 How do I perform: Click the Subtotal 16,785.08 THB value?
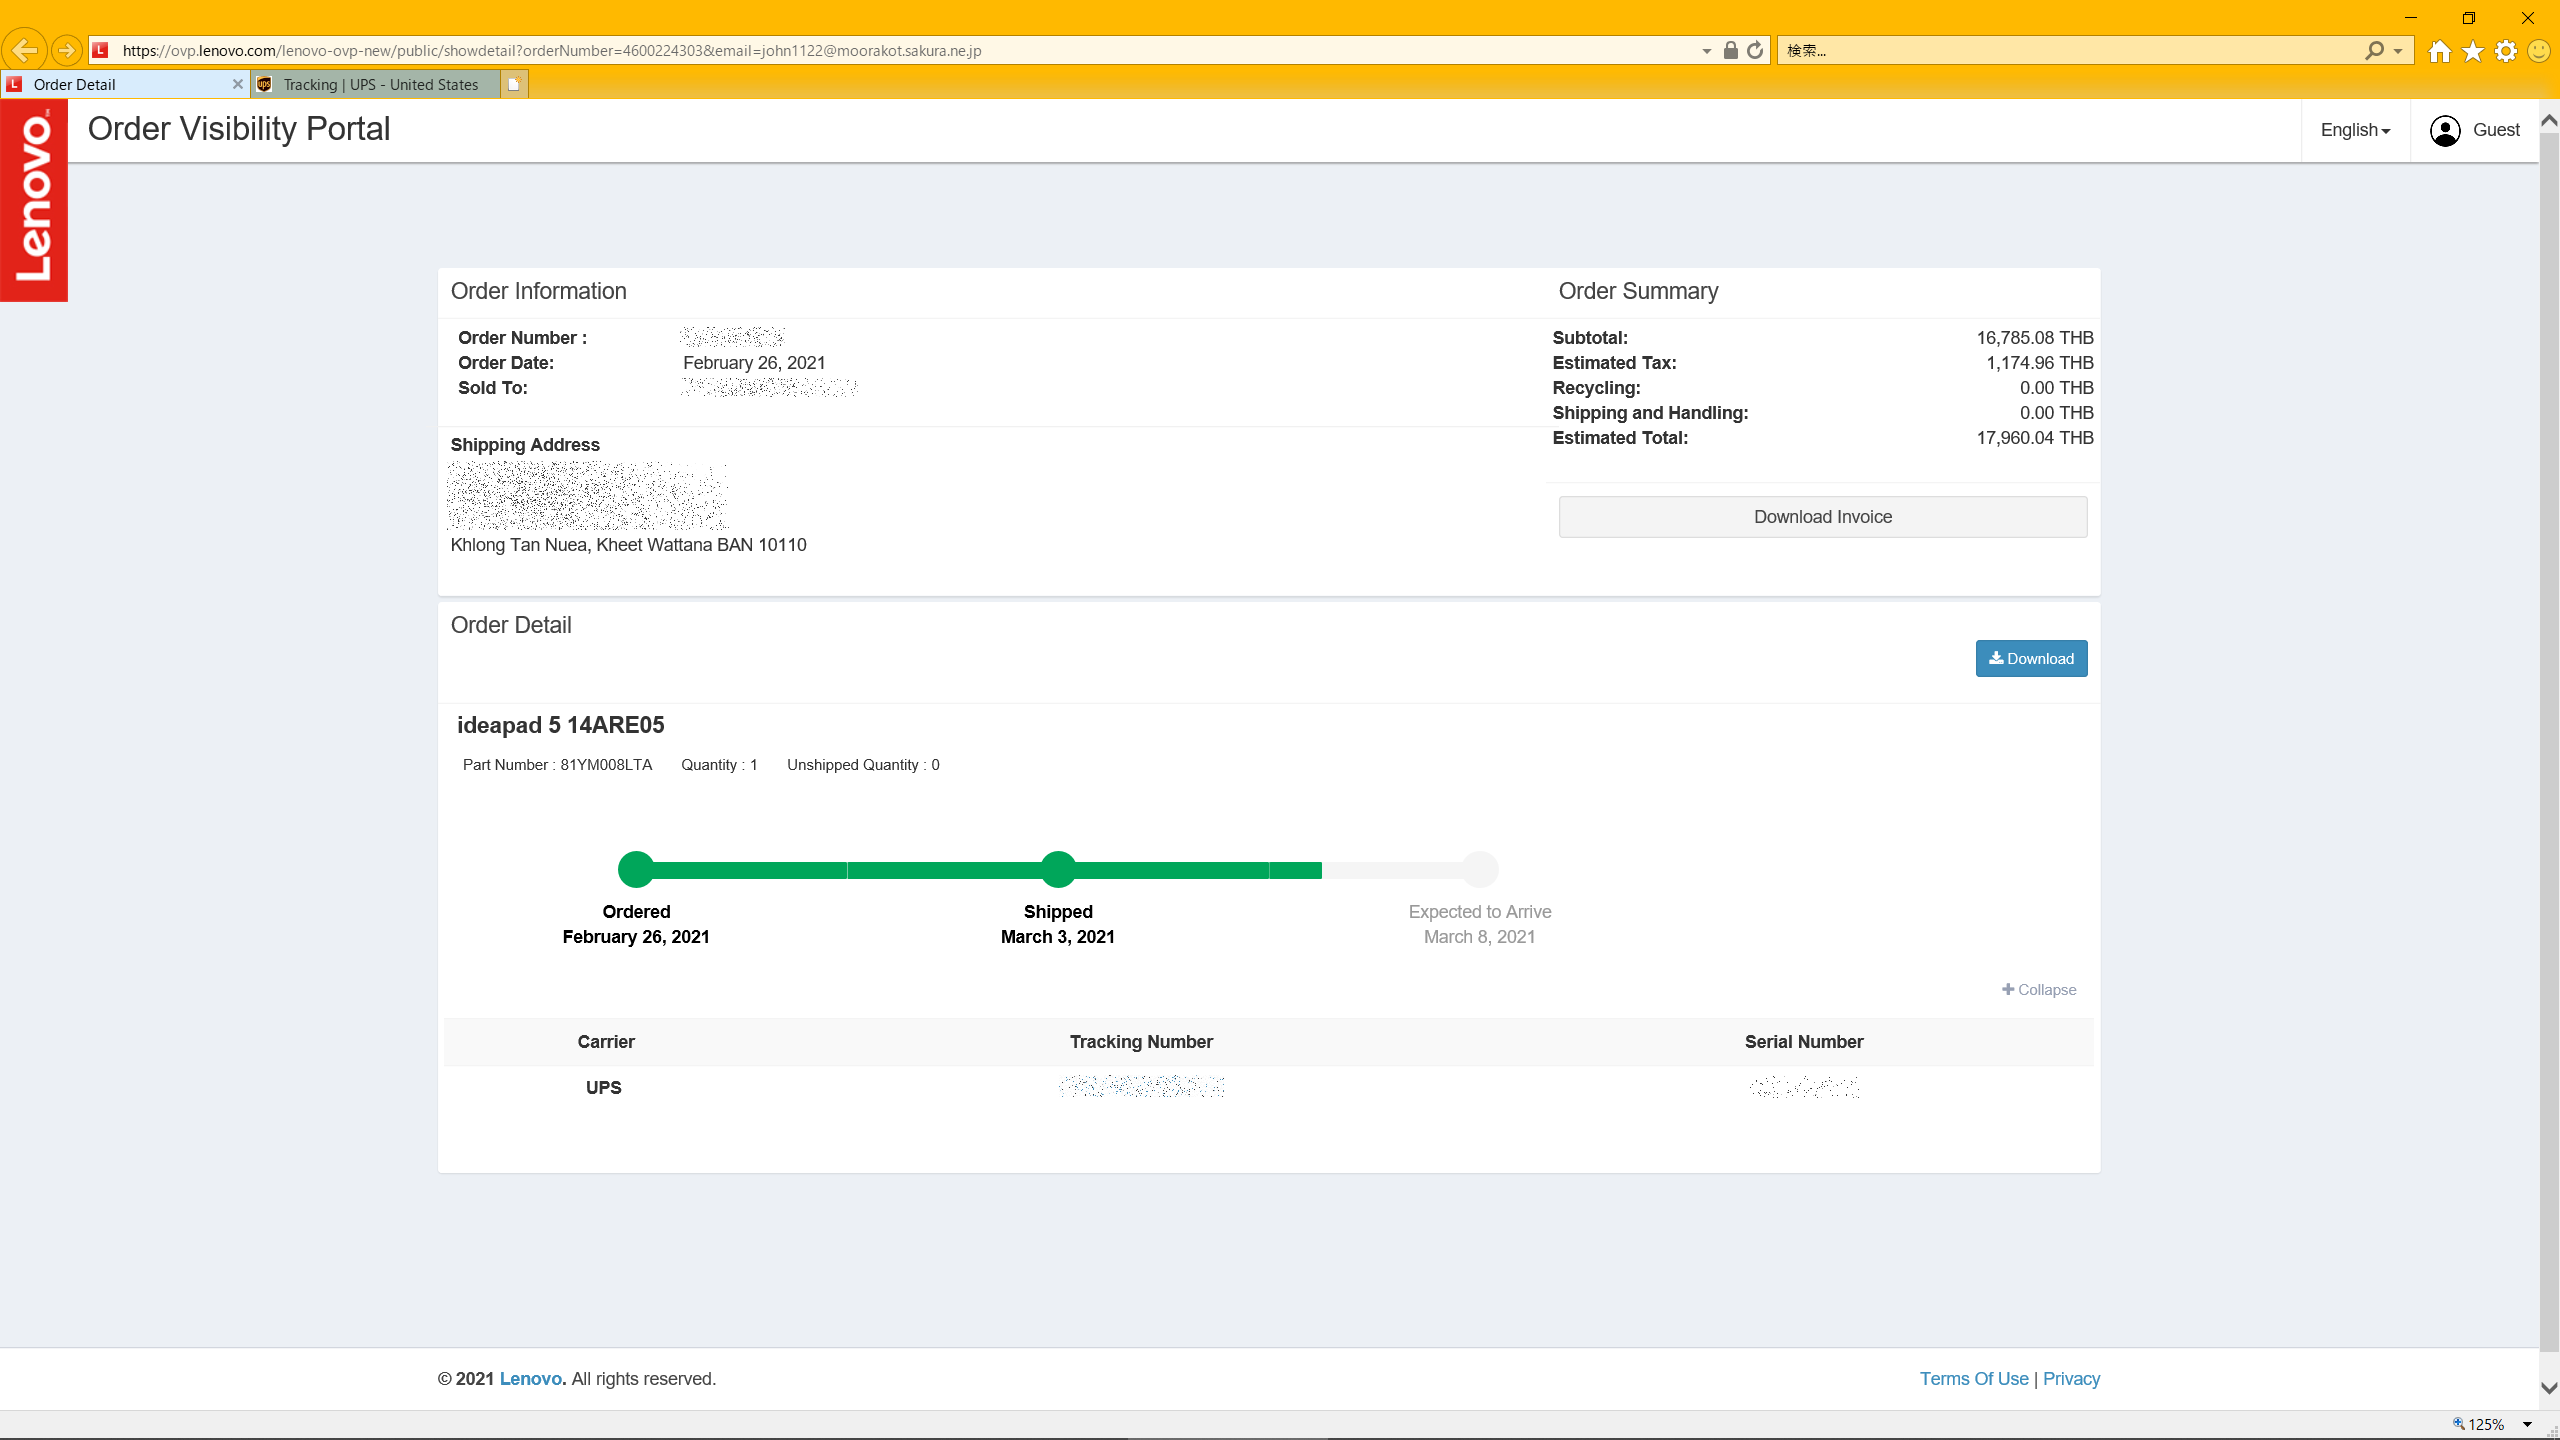click(2035, 338)
